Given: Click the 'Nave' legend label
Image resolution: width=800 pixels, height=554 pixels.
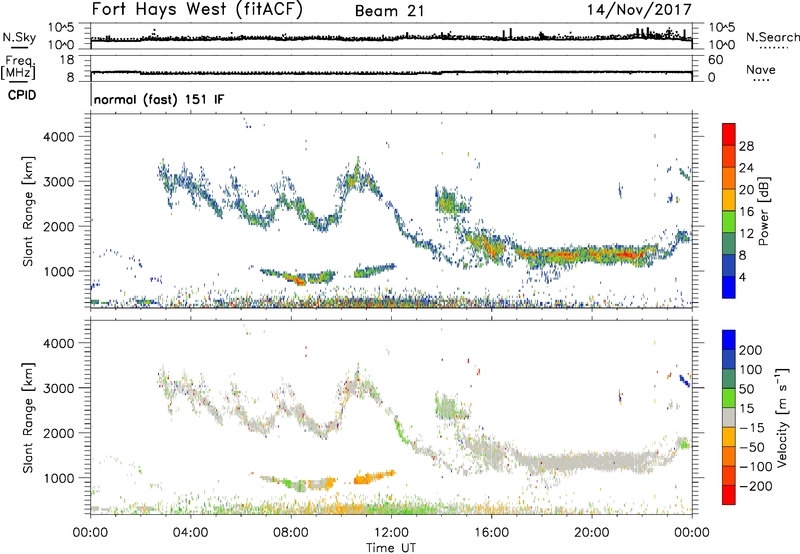Looking at the screenshot, I should [761, 69].
